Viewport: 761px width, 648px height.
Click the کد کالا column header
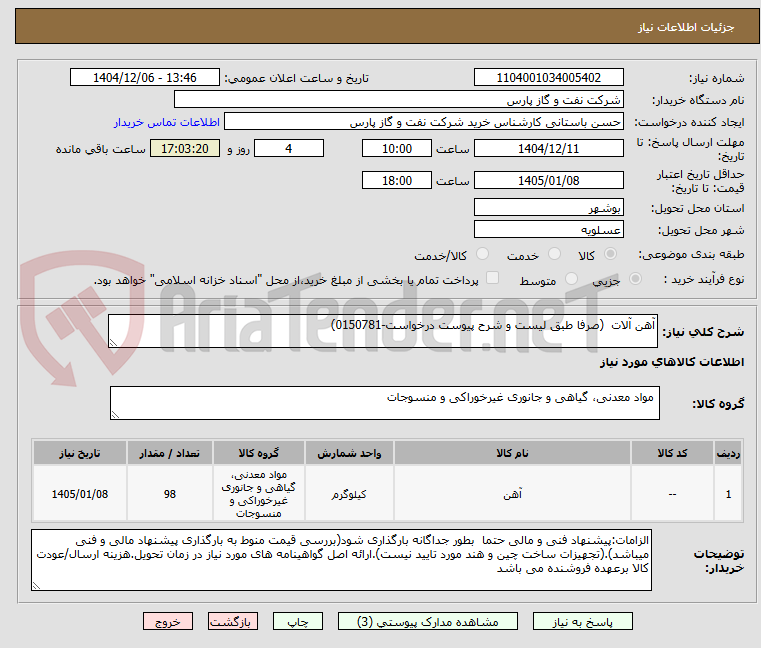672,453
